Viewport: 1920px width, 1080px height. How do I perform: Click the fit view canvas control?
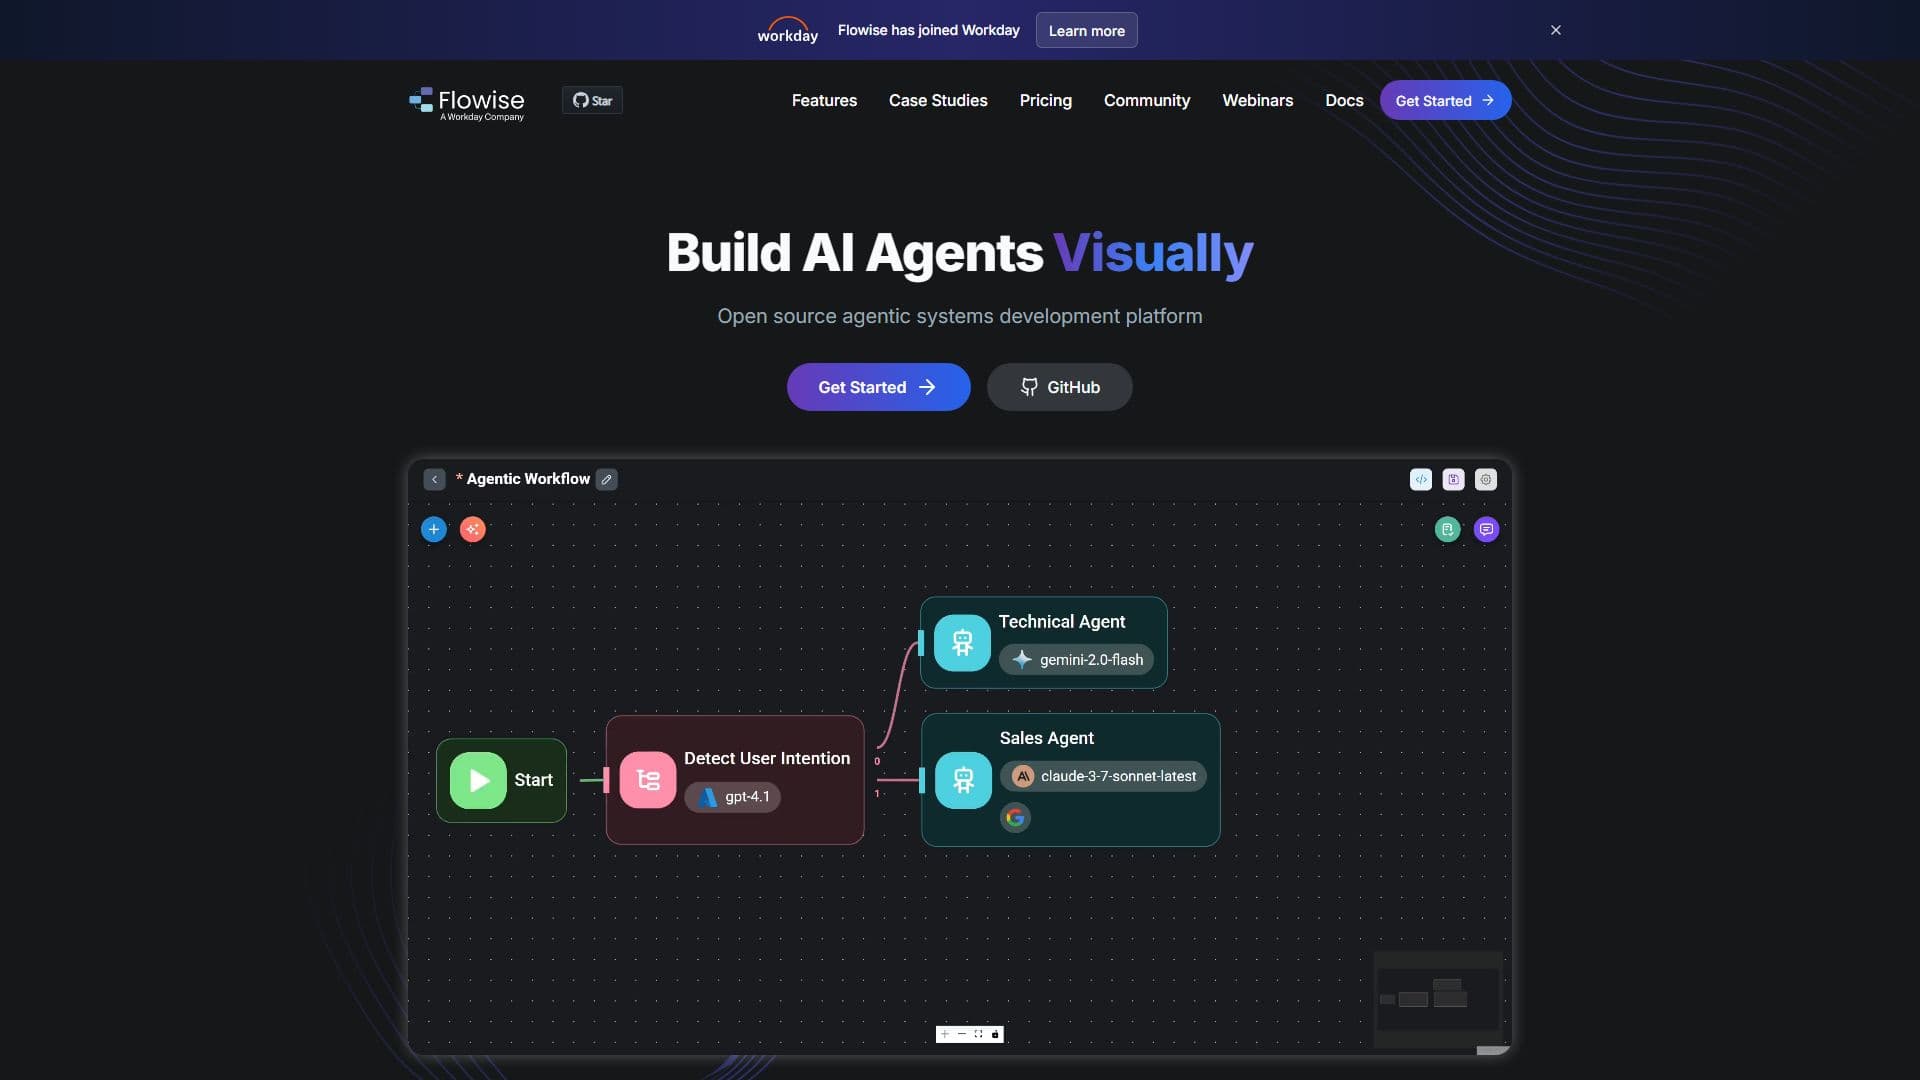pos(978,1034)
